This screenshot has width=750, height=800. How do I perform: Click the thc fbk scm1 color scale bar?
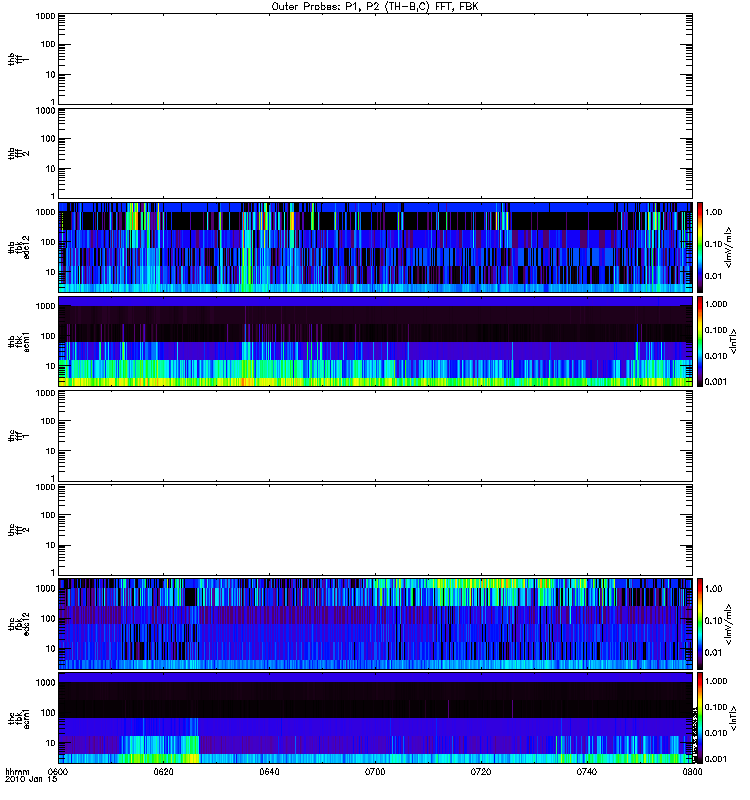699,718
